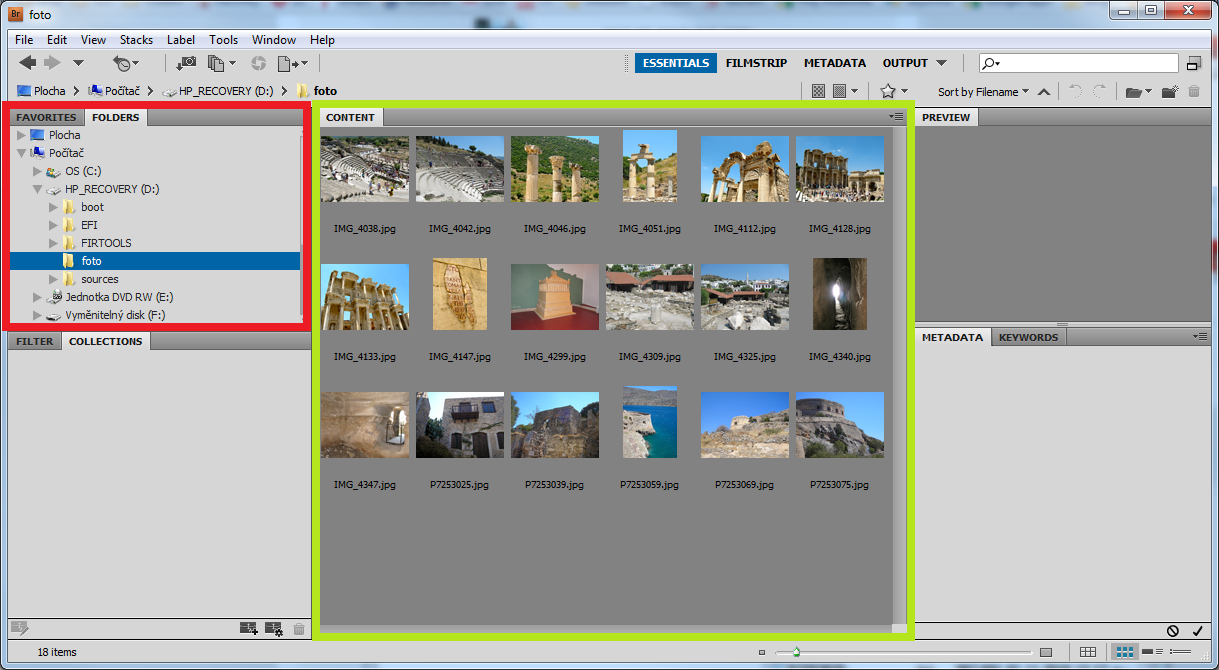
Task: Click Počítač in the path breadcrumb
Action: tap(121, 91)
